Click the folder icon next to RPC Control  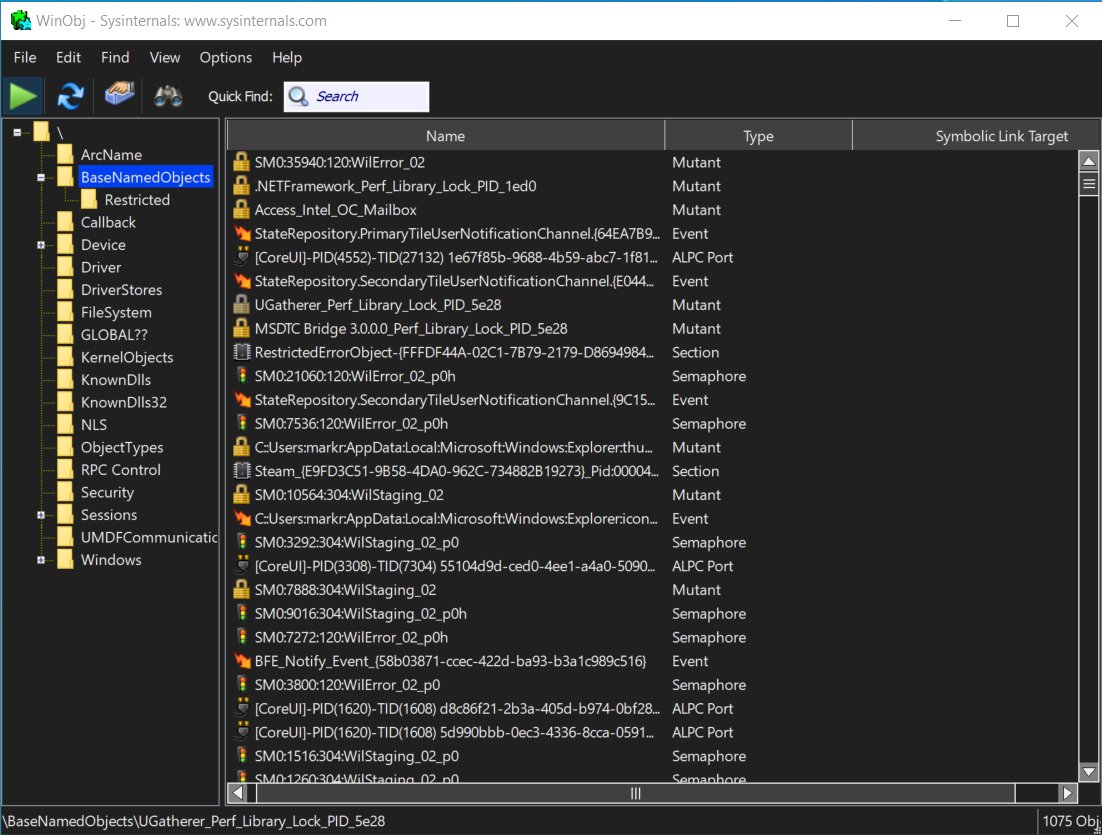pyautogui.click(x=65, y=469)
